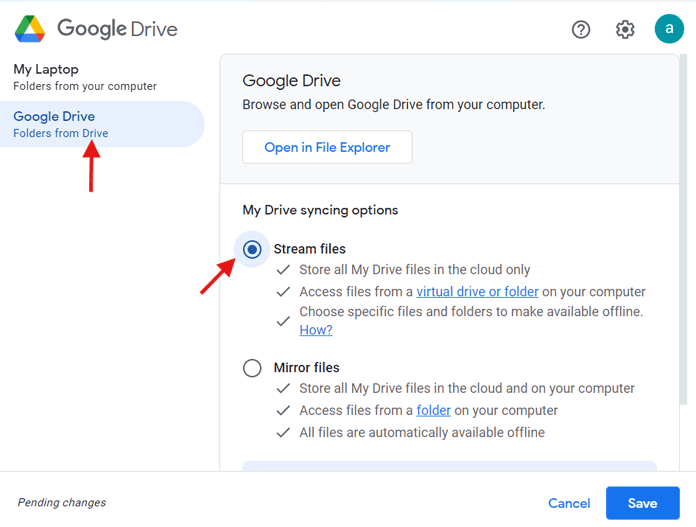The image size is (696, 527).
Task: Save the syncing preferences
Action: tap(642, 503)
